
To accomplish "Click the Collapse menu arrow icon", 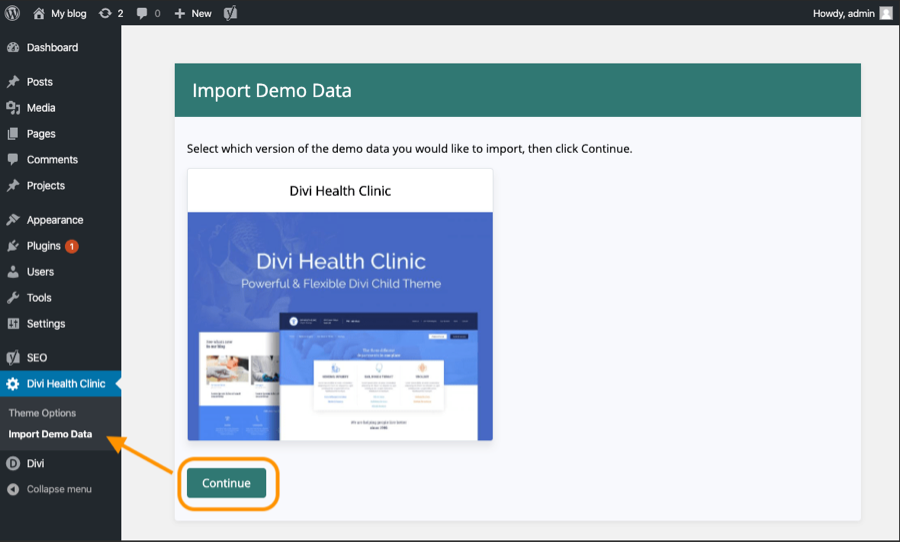I will (x=13, y=489).
